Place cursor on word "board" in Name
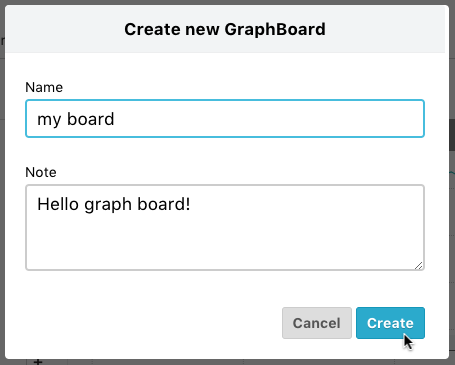The width and height of the screenshot is (455, 365). pos(91,119)
